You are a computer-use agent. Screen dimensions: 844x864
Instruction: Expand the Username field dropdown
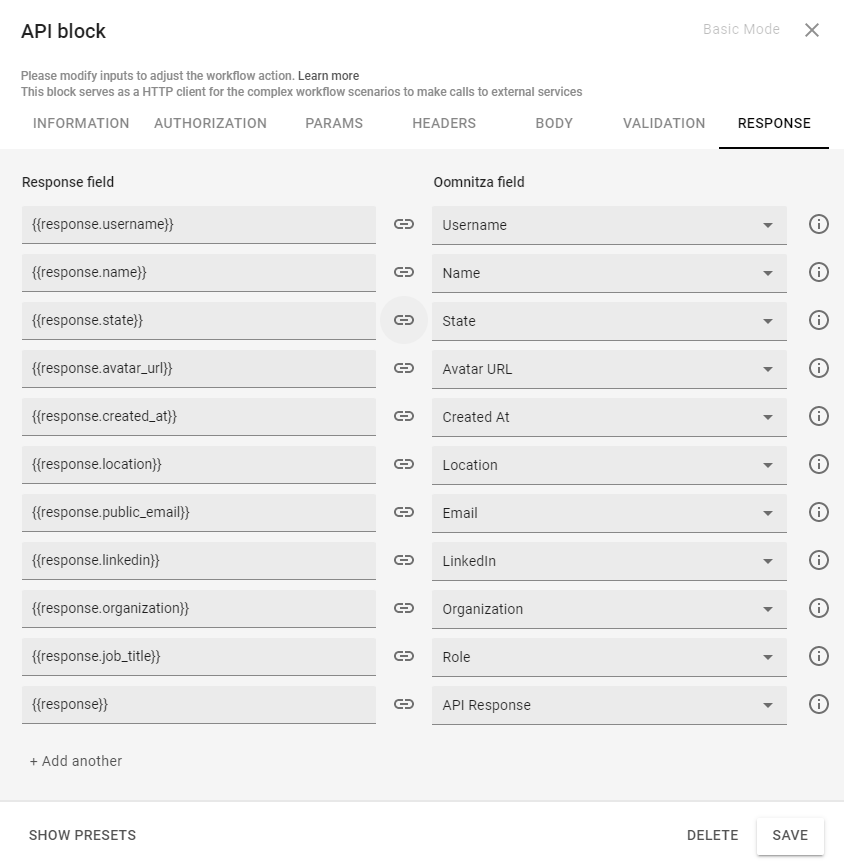(x=767, y=225)
